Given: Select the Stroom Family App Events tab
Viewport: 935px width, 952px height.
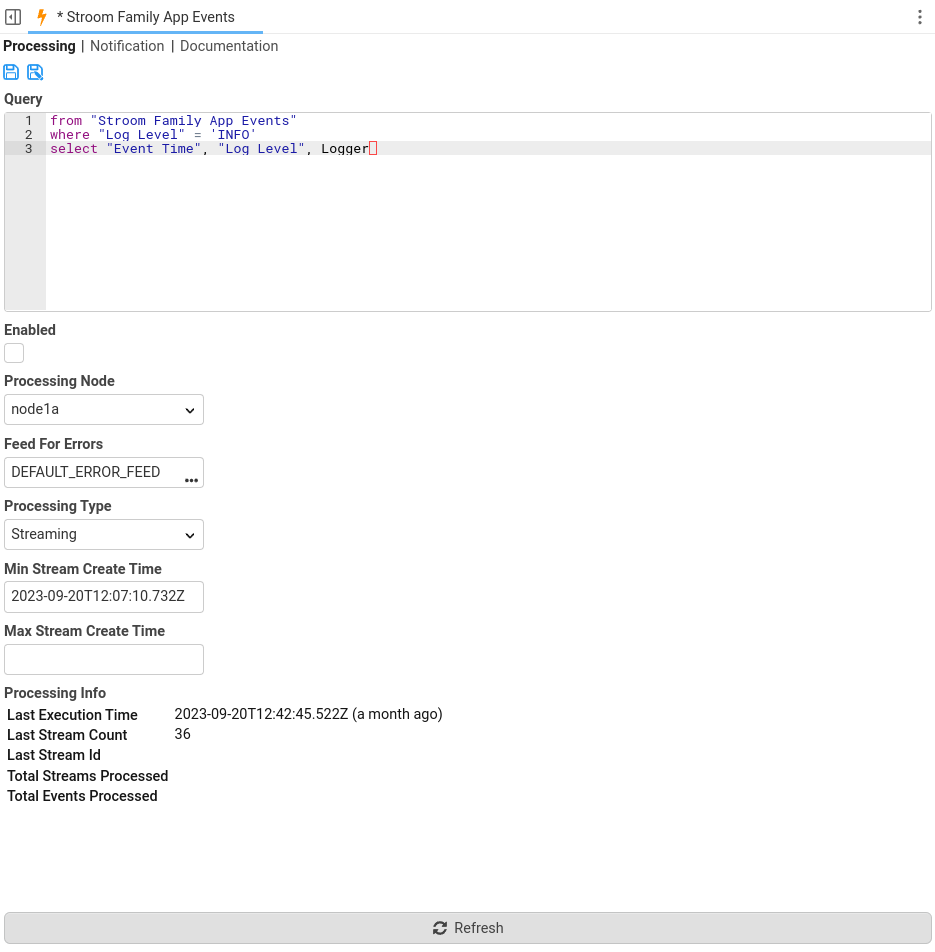Looking at the screenshot, I should (150, 17).
